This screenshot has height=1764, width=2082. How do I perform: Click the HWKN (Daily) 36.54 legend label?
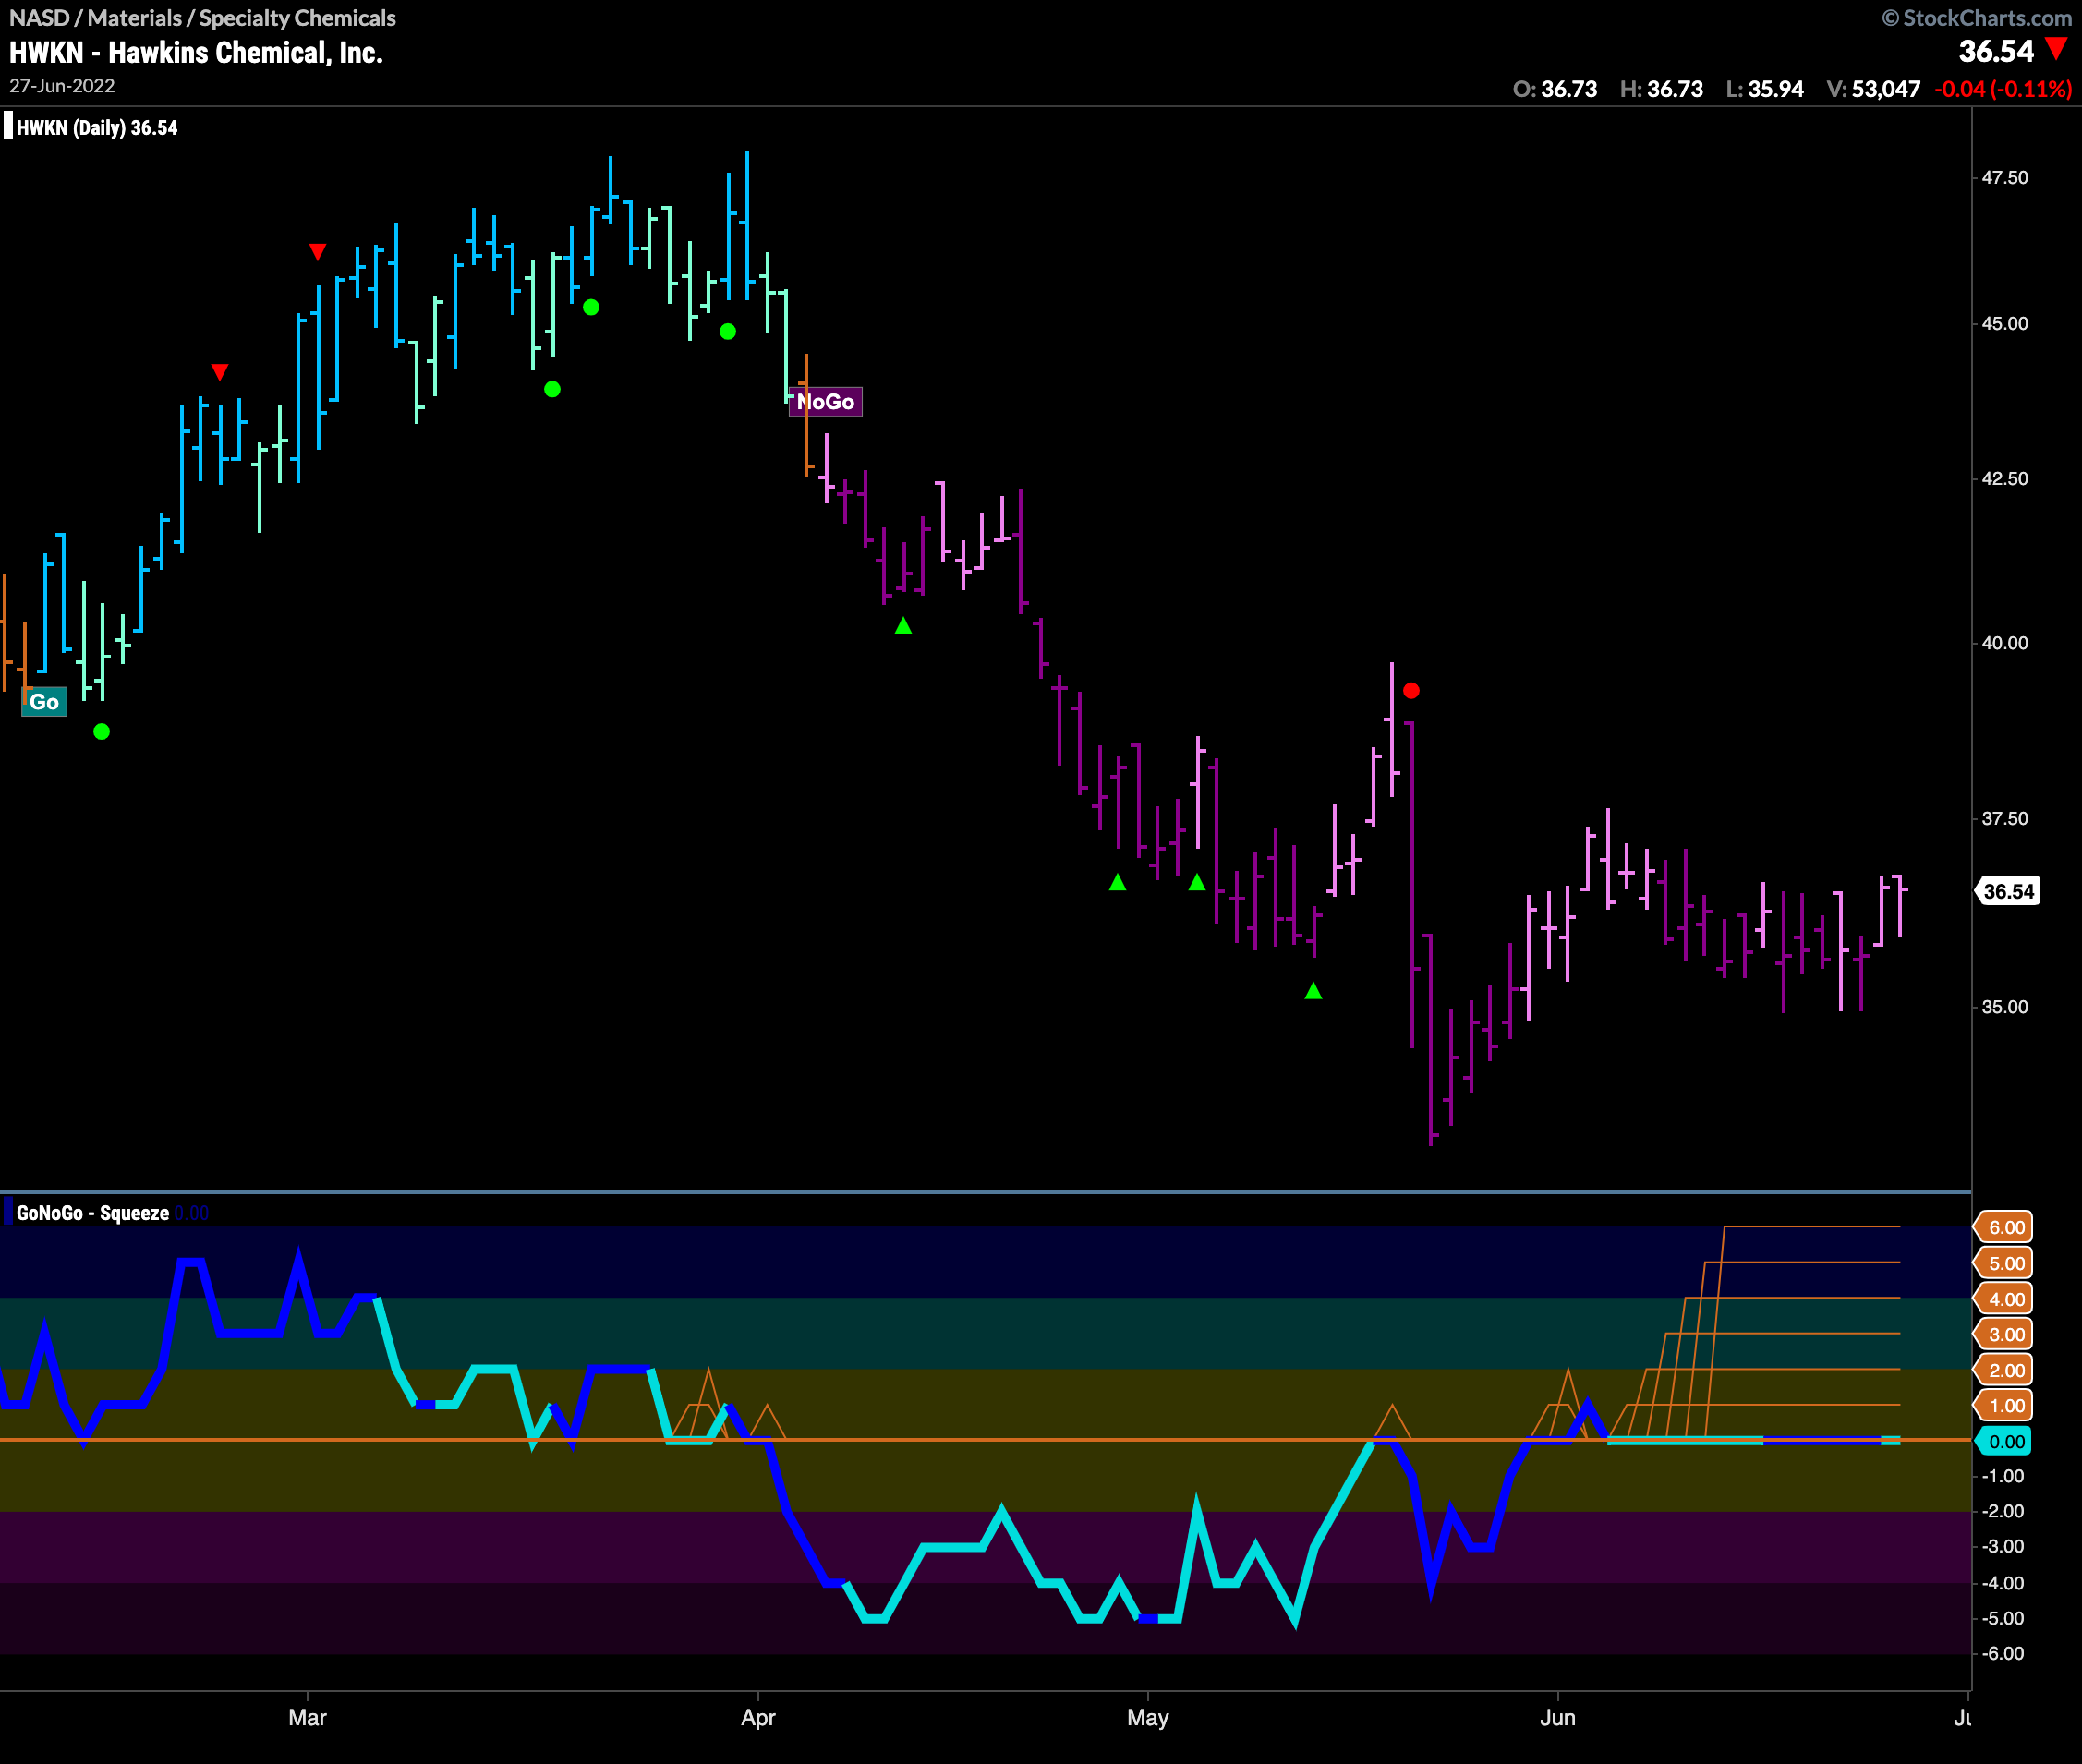[97, 128]
